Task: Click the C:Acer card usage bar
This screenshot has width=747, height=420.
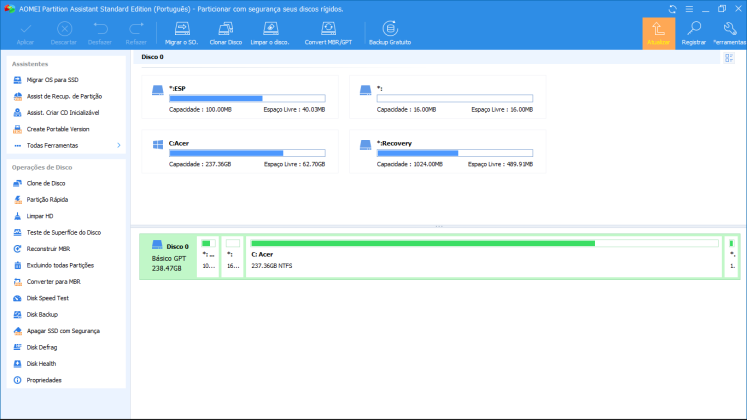Action: pos(247,153)
